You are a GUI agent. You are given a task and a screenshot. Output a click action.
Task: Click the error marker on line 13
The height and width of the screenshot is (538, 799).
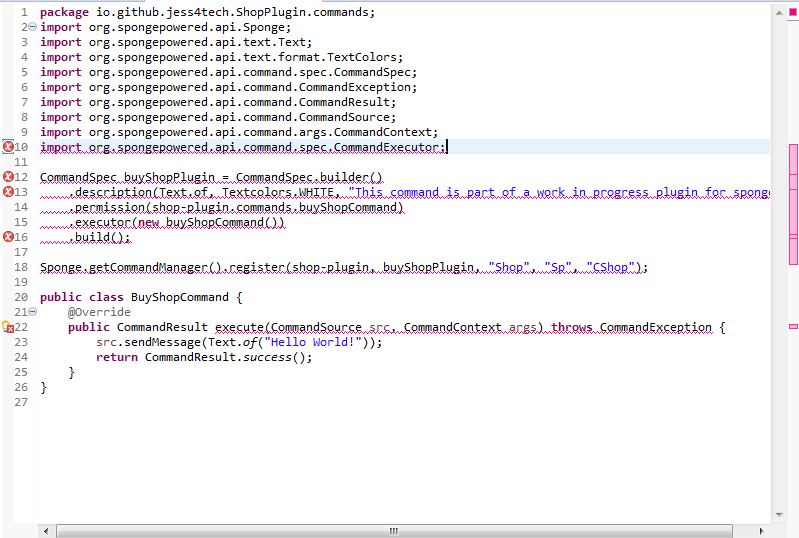click(8, 192)
